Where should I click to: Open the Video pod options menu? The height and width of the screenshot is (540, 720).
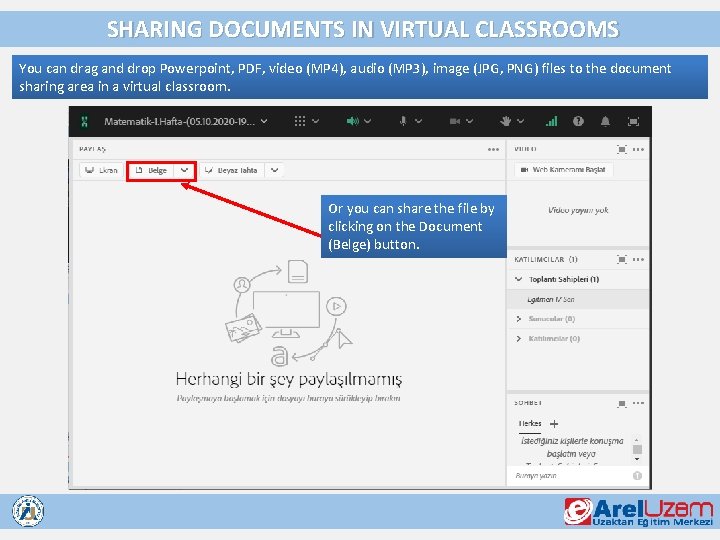point(638,149)
